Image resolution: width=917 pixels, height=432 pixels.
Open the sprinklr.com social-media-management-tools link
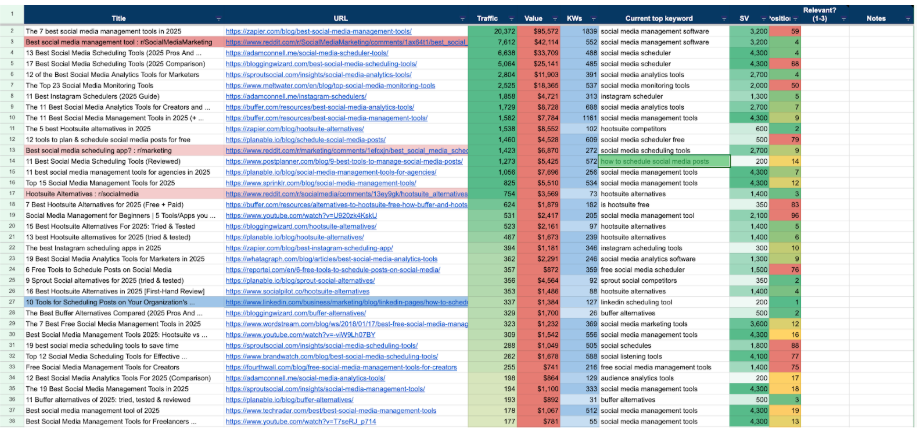pos(325,183)
